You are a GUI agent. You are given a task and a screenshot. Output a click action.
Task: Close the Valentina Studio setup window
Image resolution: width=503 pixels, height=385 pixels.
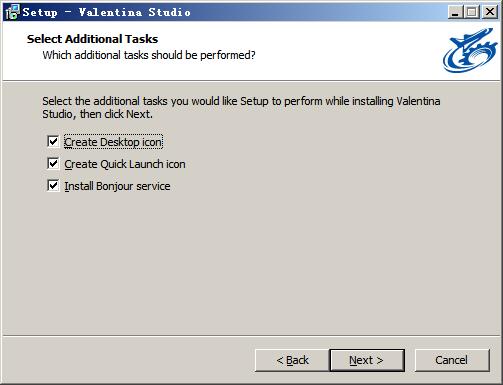point(490,12)
